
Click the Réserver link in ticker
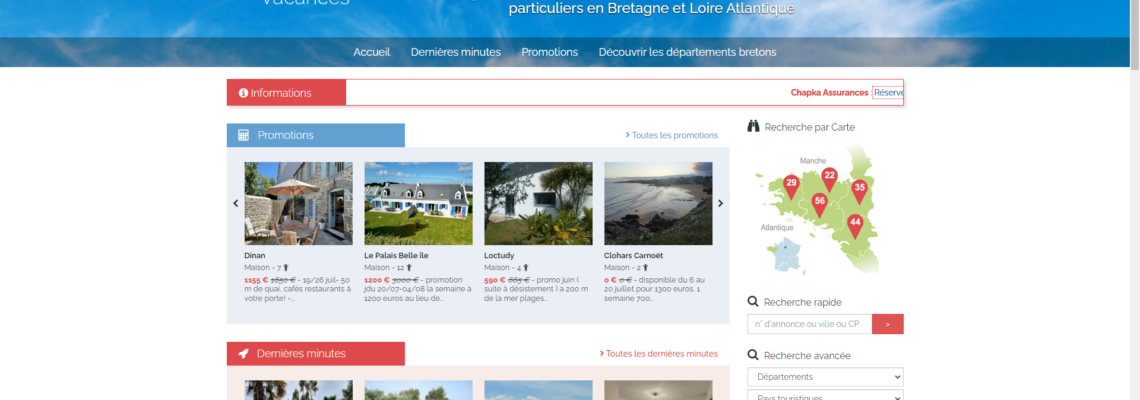click(x=888, y=93)
